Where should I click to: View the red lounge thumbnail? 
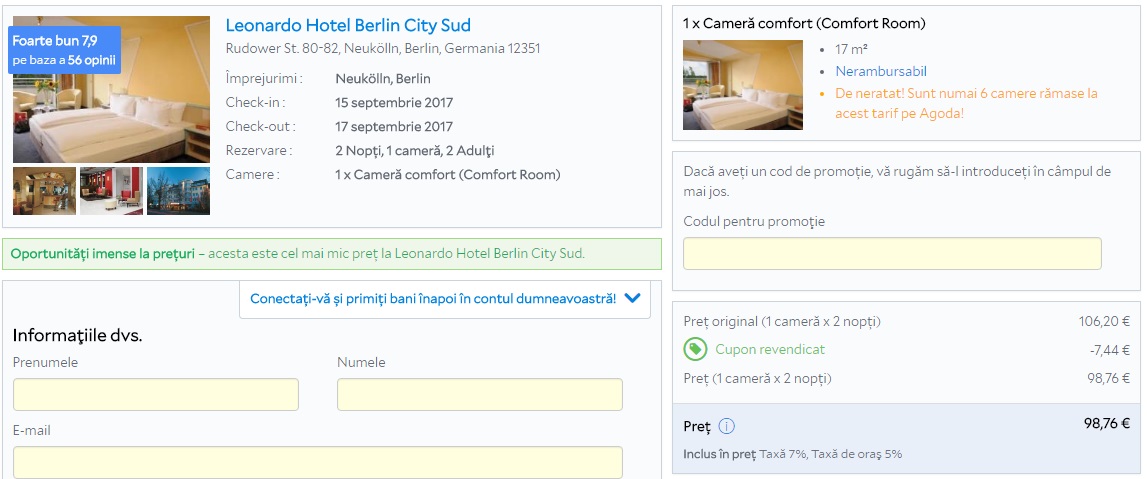pyautogui.click(x=112, y=191)
